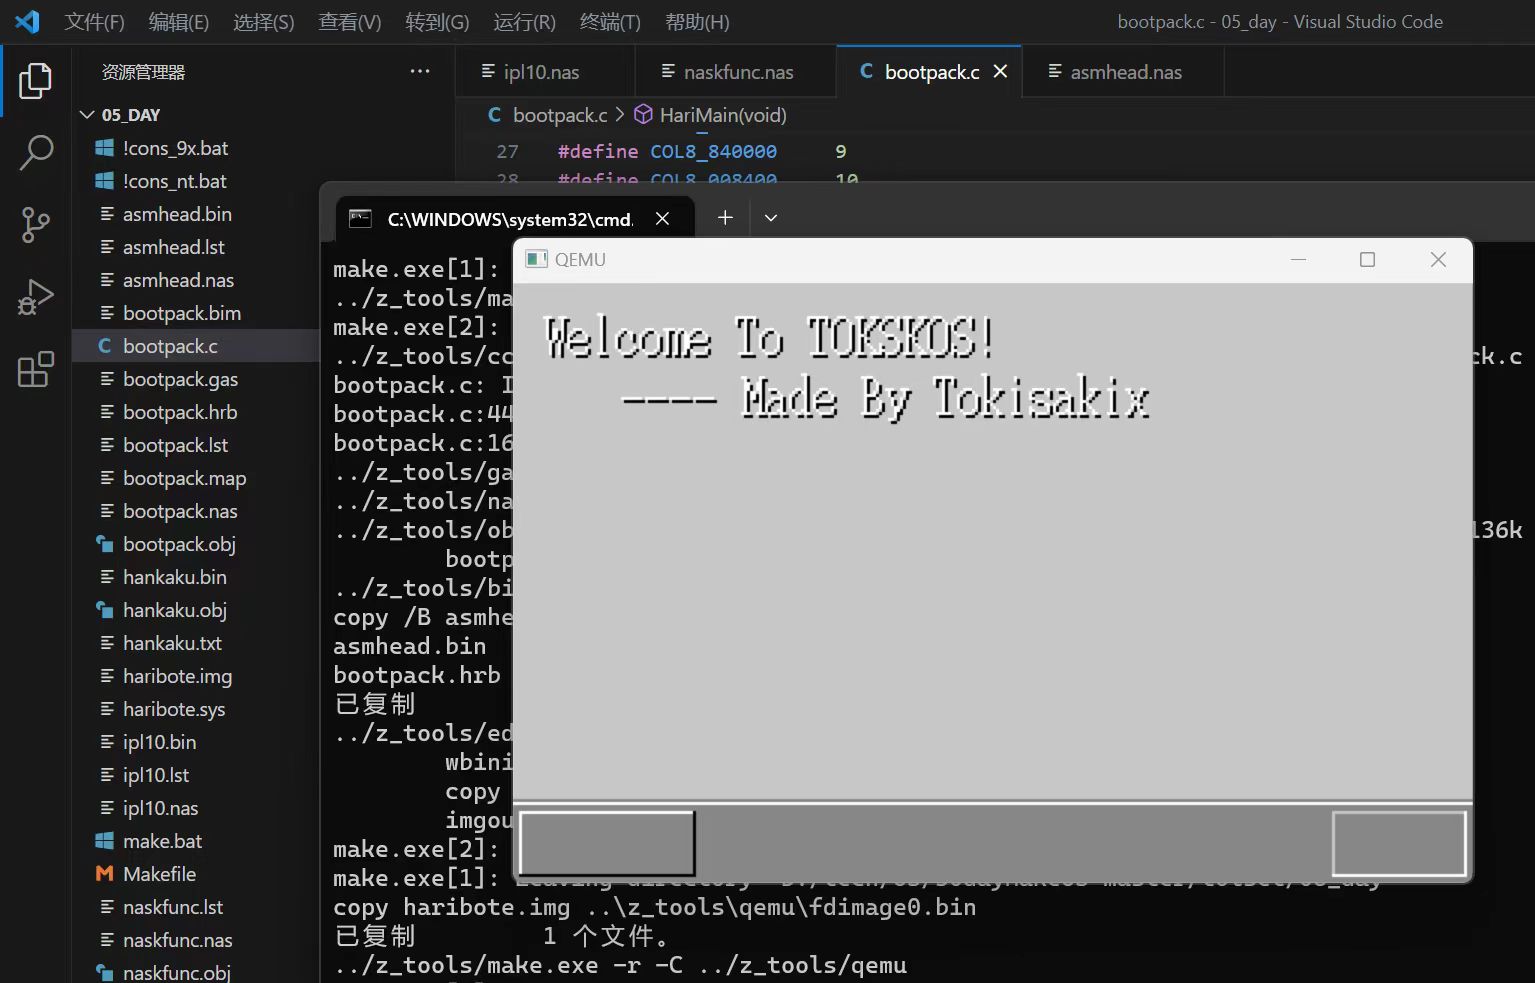Image resolution: width=1535 pixels, height=983 pixels.
Task: Switch to the asmhead.nas editor tab
Action: click(1125, 72)
